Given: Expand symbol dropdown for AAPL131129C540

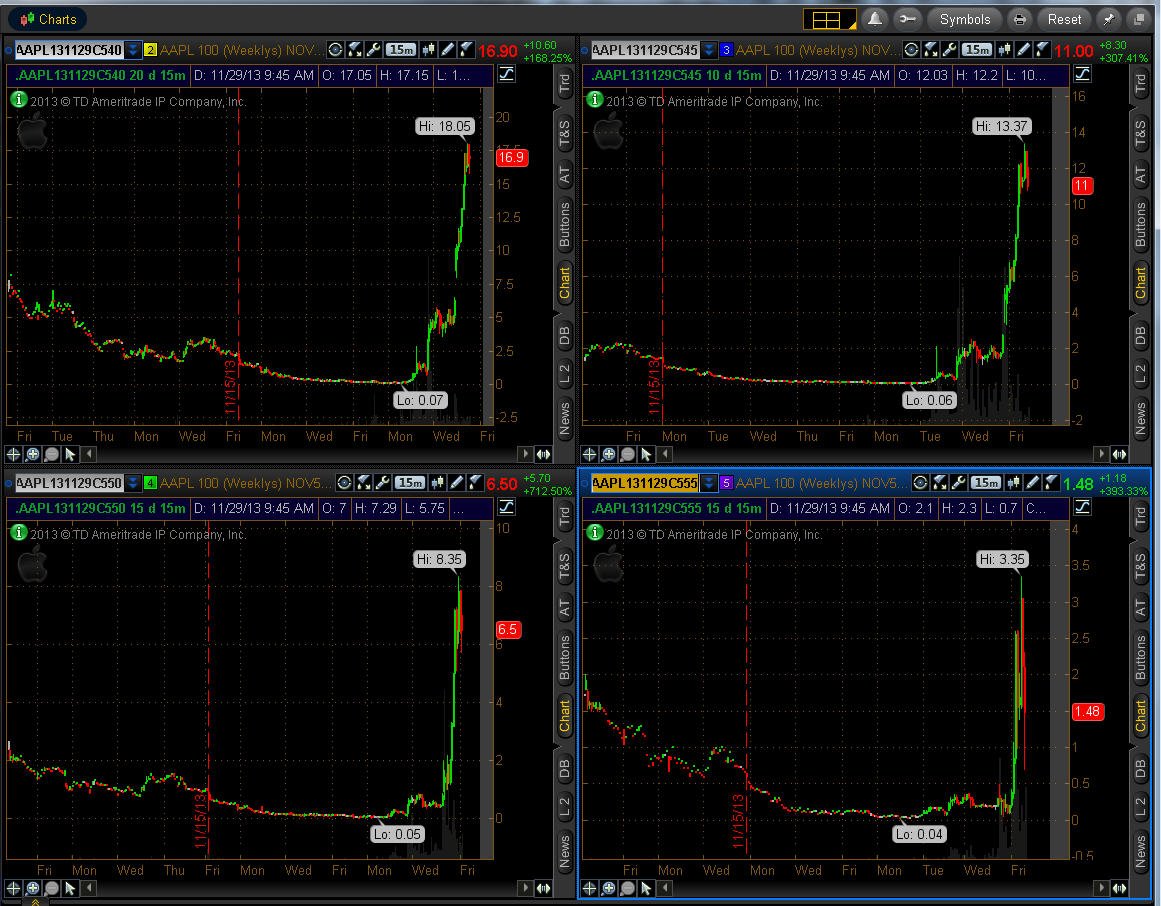Looking at the screenshot, I should [x=133, y=50].
